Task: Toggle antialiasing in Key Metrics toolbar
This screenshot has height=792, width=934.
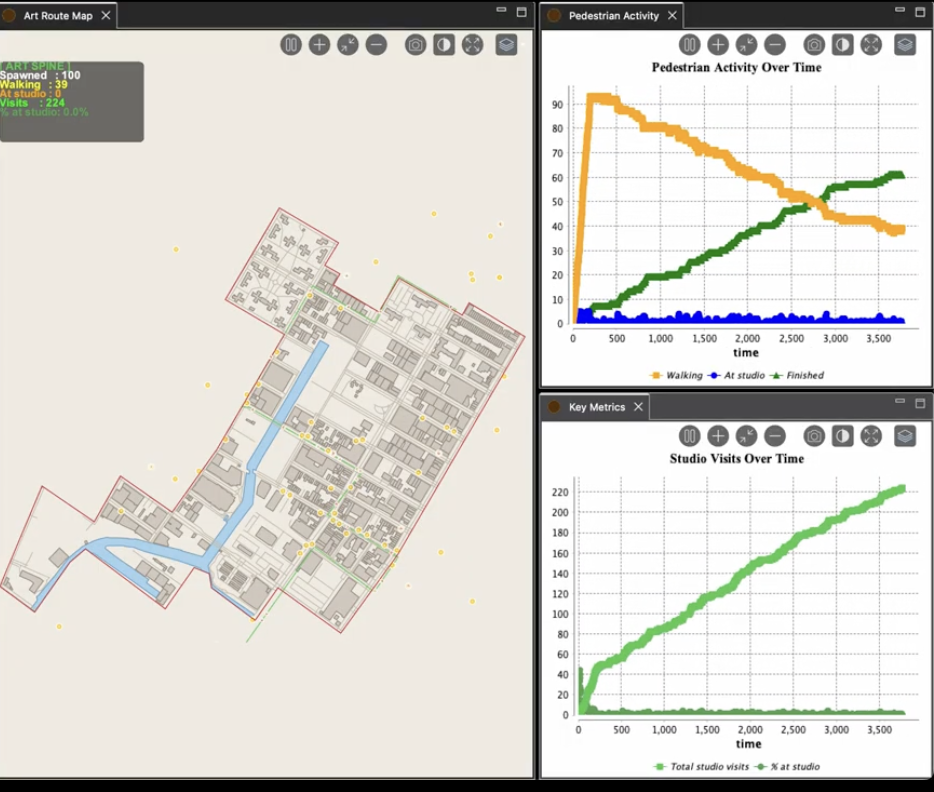Action: coord(843,436)
